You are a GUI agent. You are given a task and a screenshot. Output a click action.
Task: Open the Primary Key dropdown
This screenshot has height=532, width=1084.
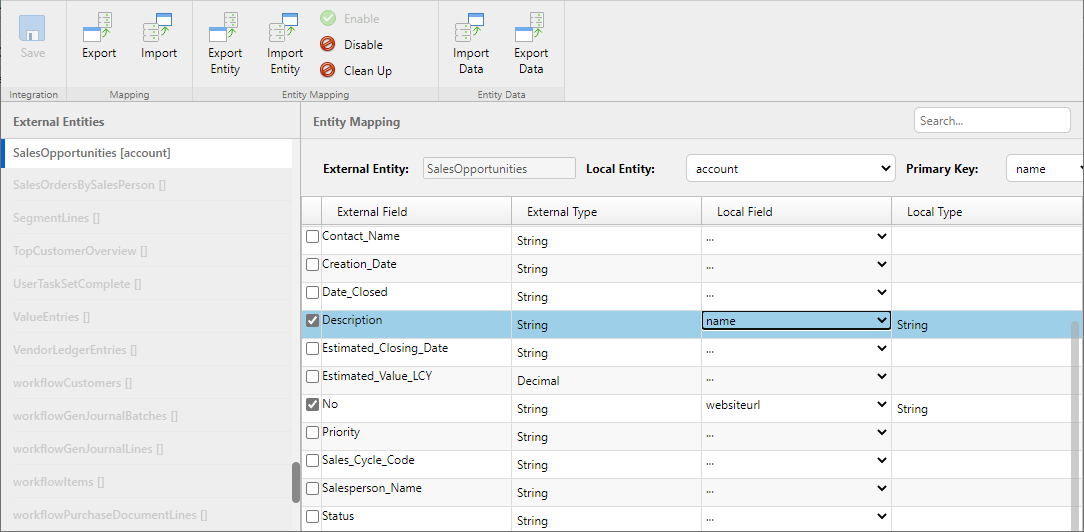pyautogui.click(x=1044, y=169)
